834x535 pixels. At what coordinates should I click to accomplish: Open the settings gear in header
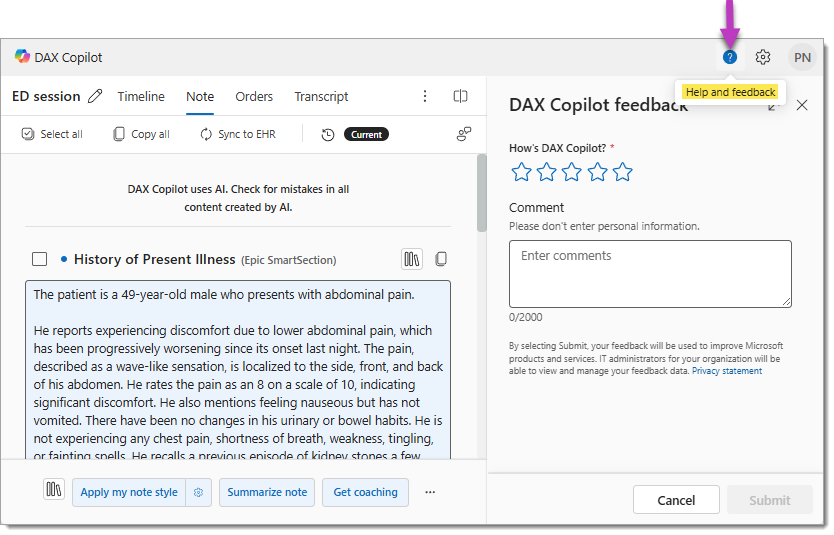pos(763,57)
